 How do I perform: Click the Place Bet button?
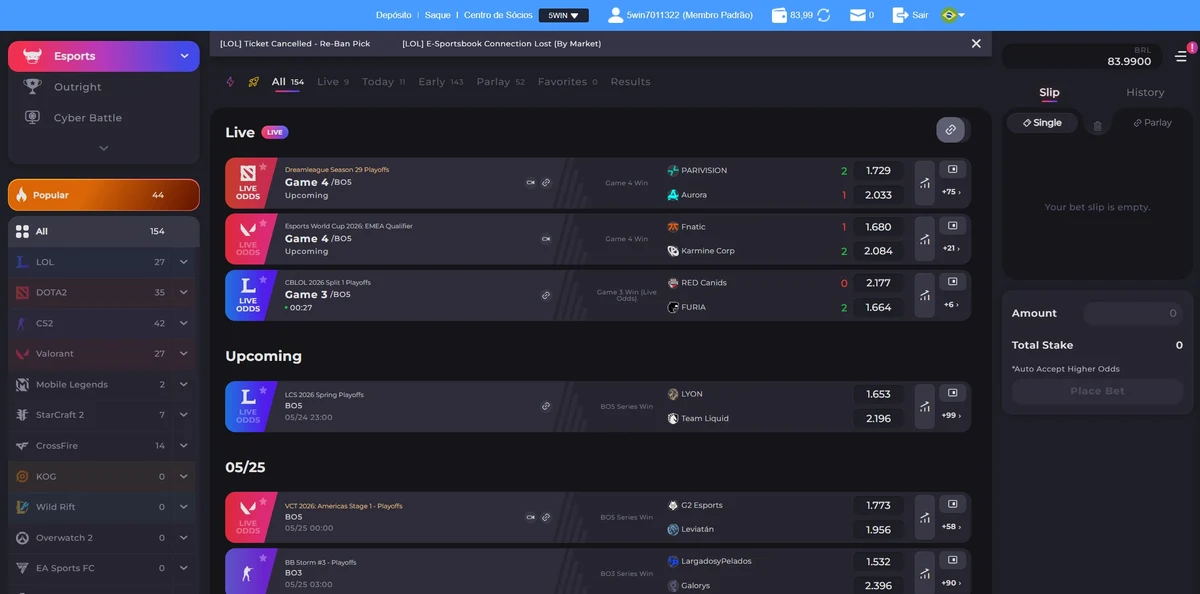1097,391
